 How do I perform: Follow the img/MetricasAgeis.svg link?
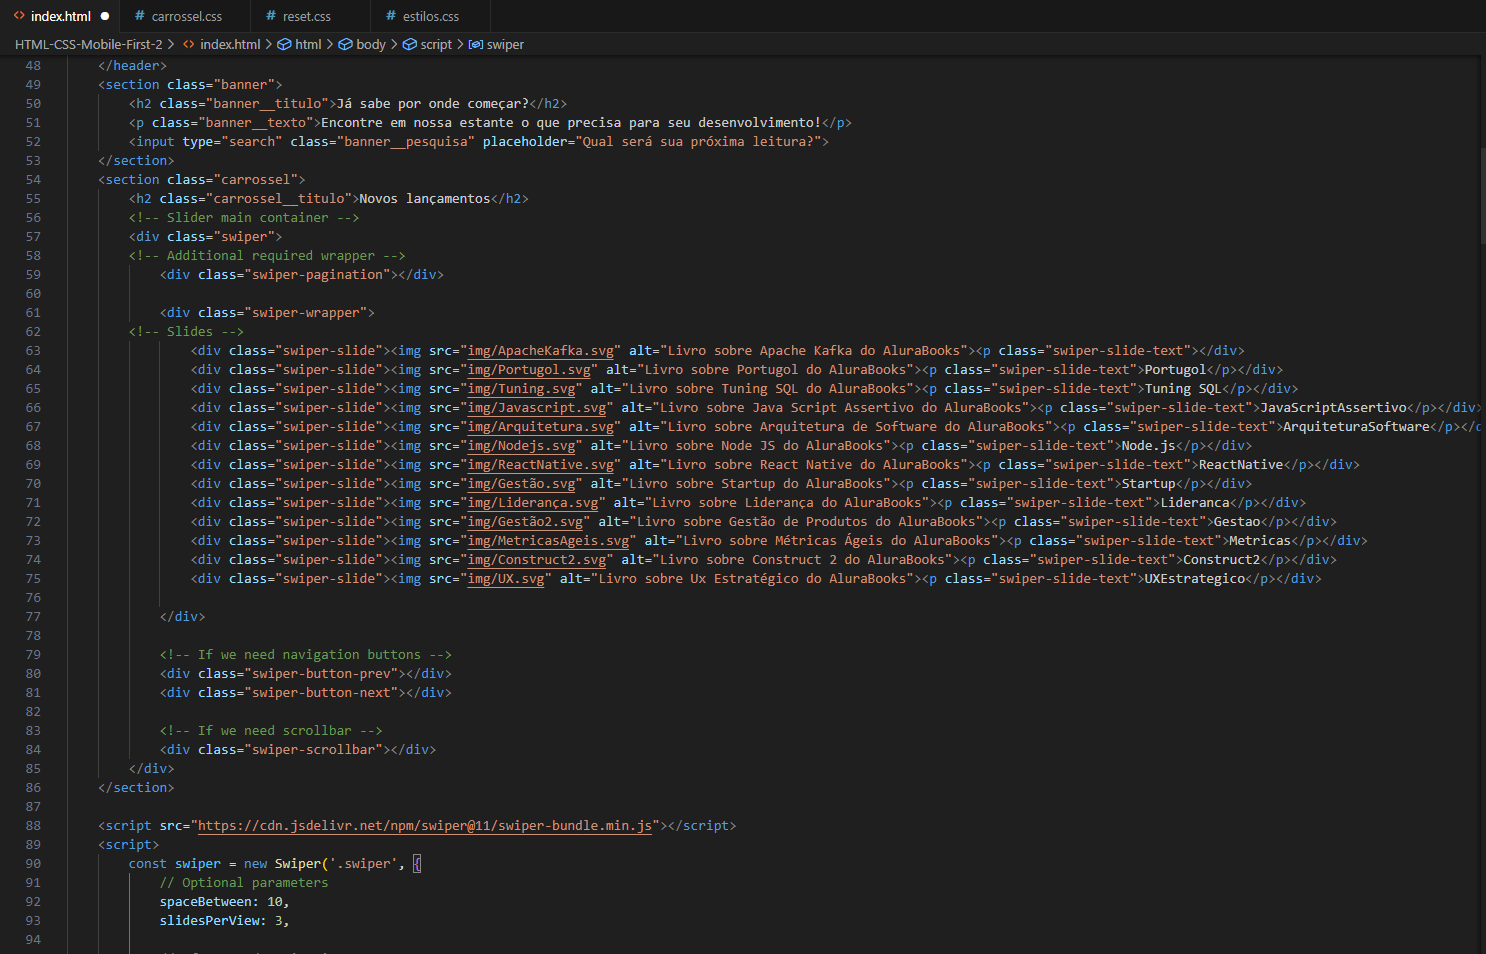549,541
